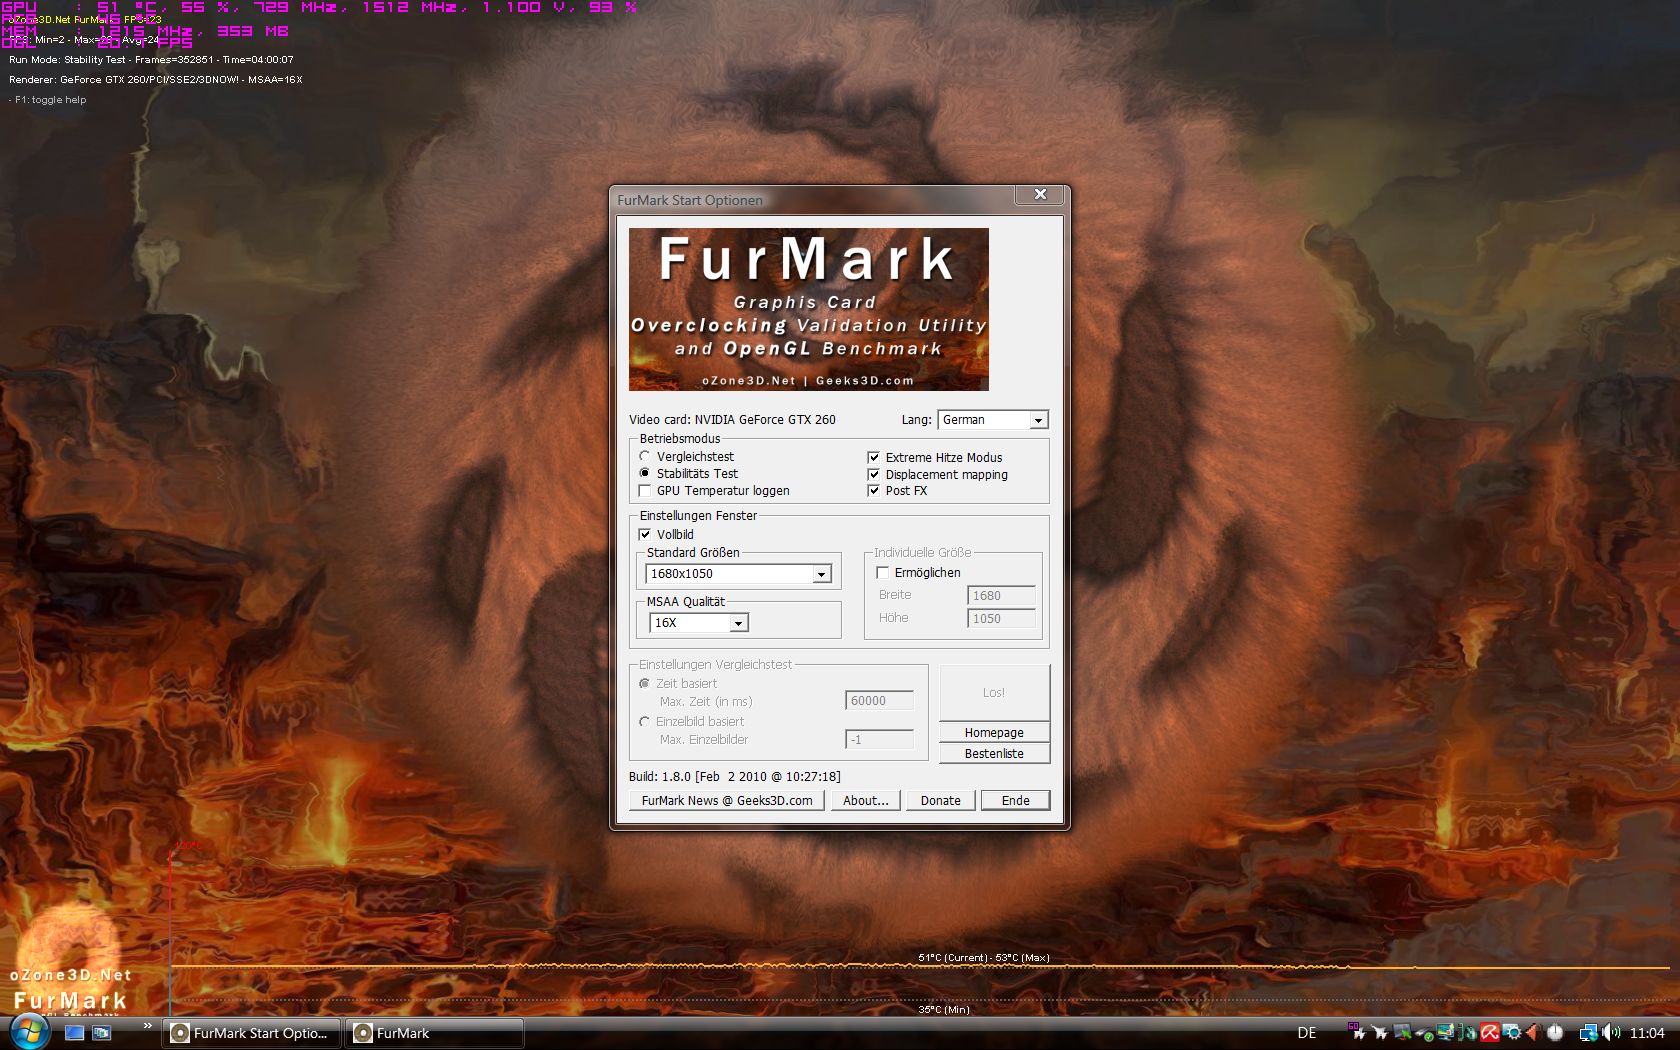The width and height of the screenshot is (1680, 1050).
Task: Click the taskbar clock showing 11:04
Action: (x=1647, y=1033)
